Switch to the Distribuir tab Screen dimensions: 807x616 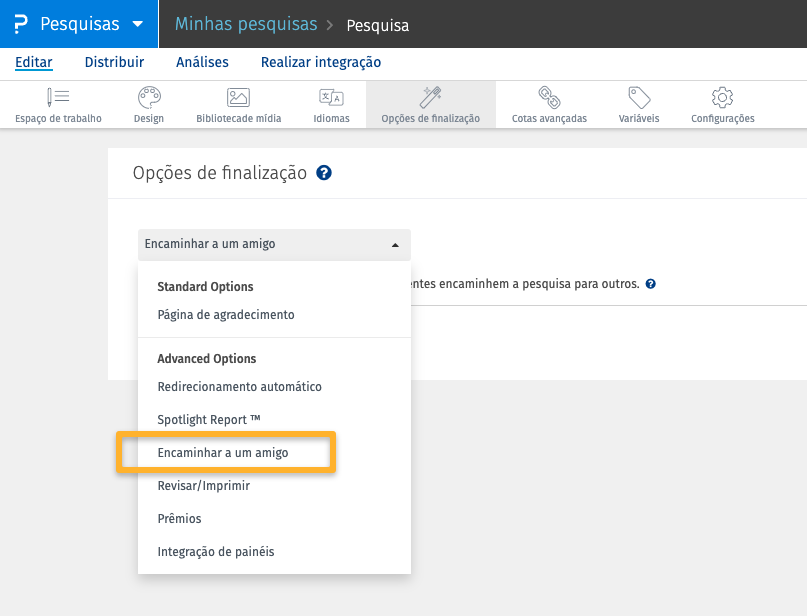(x=114, y=62)
